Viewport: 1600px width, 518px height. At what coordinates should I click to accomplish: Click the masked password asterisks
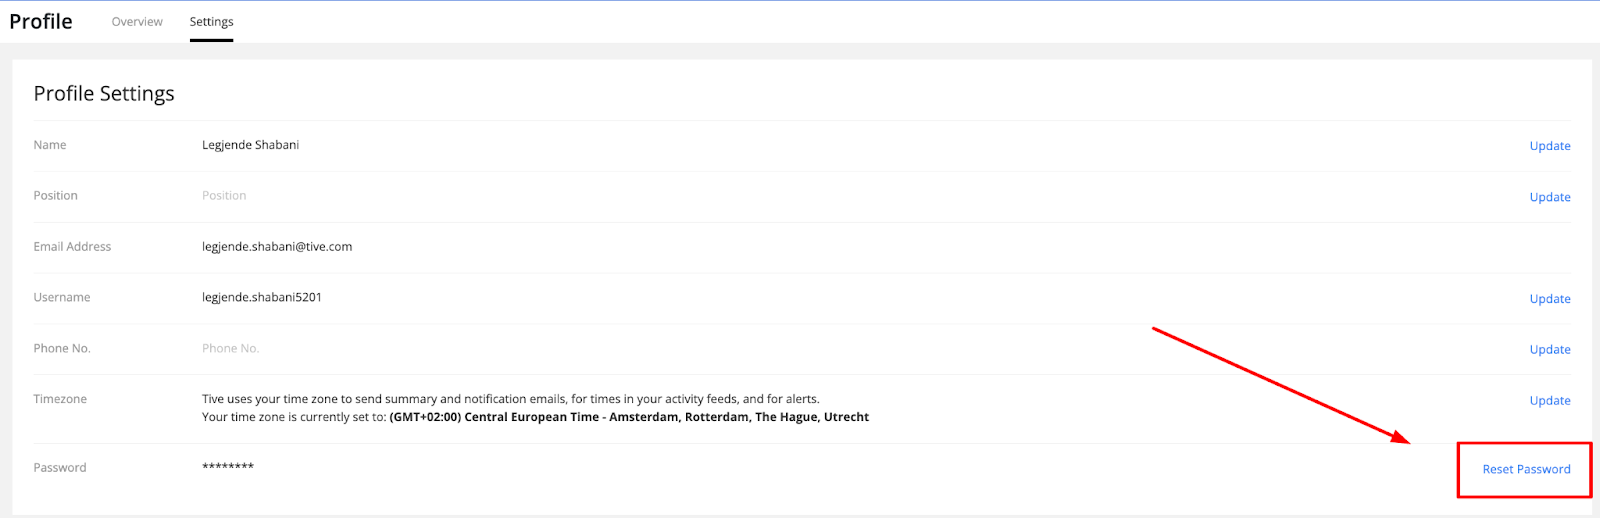228,467
